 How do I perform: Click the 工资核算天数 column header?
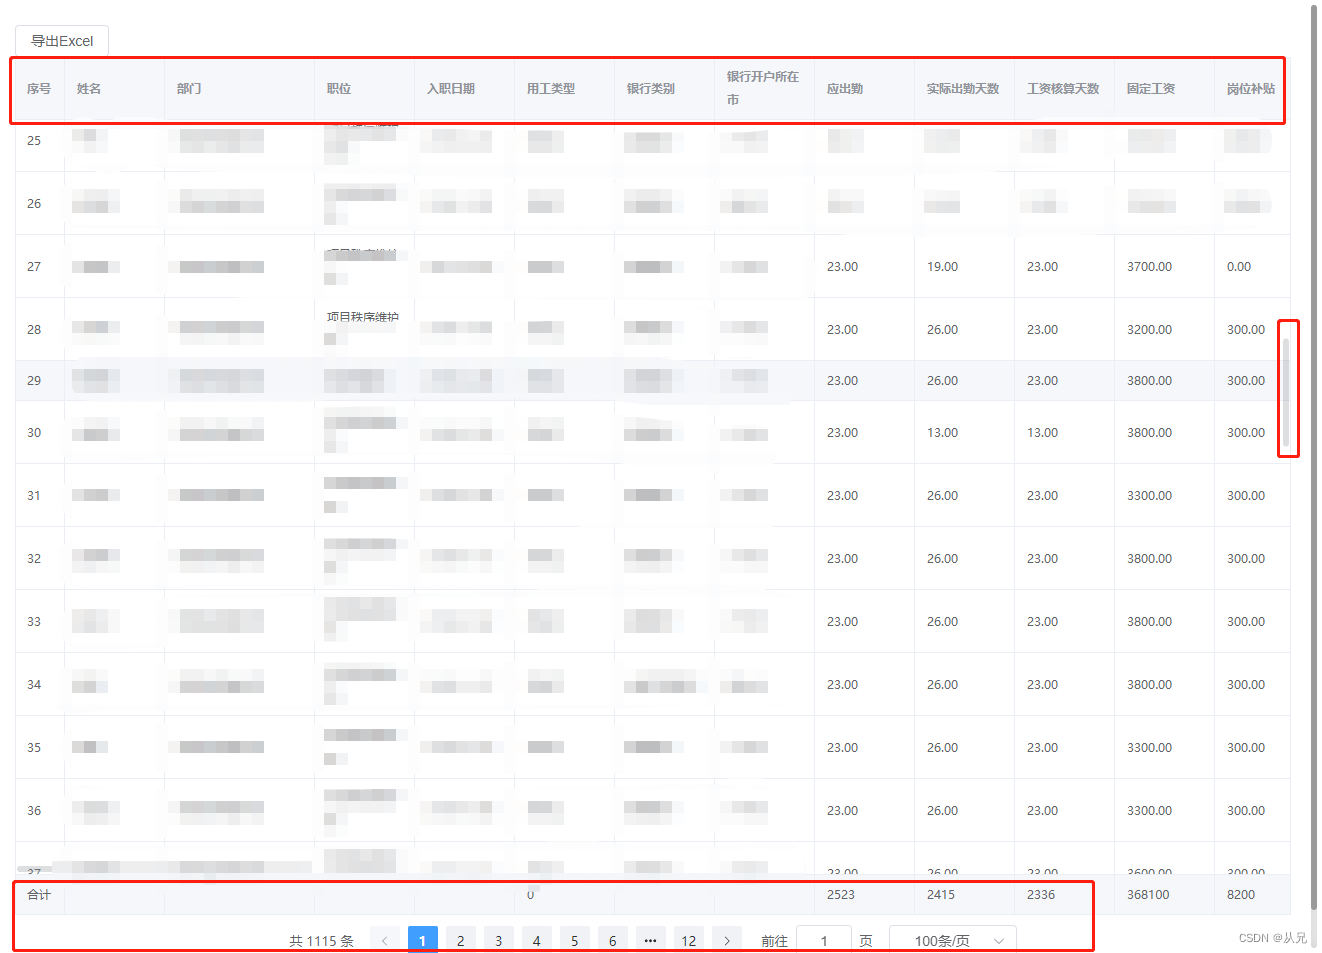point(1063,89)
